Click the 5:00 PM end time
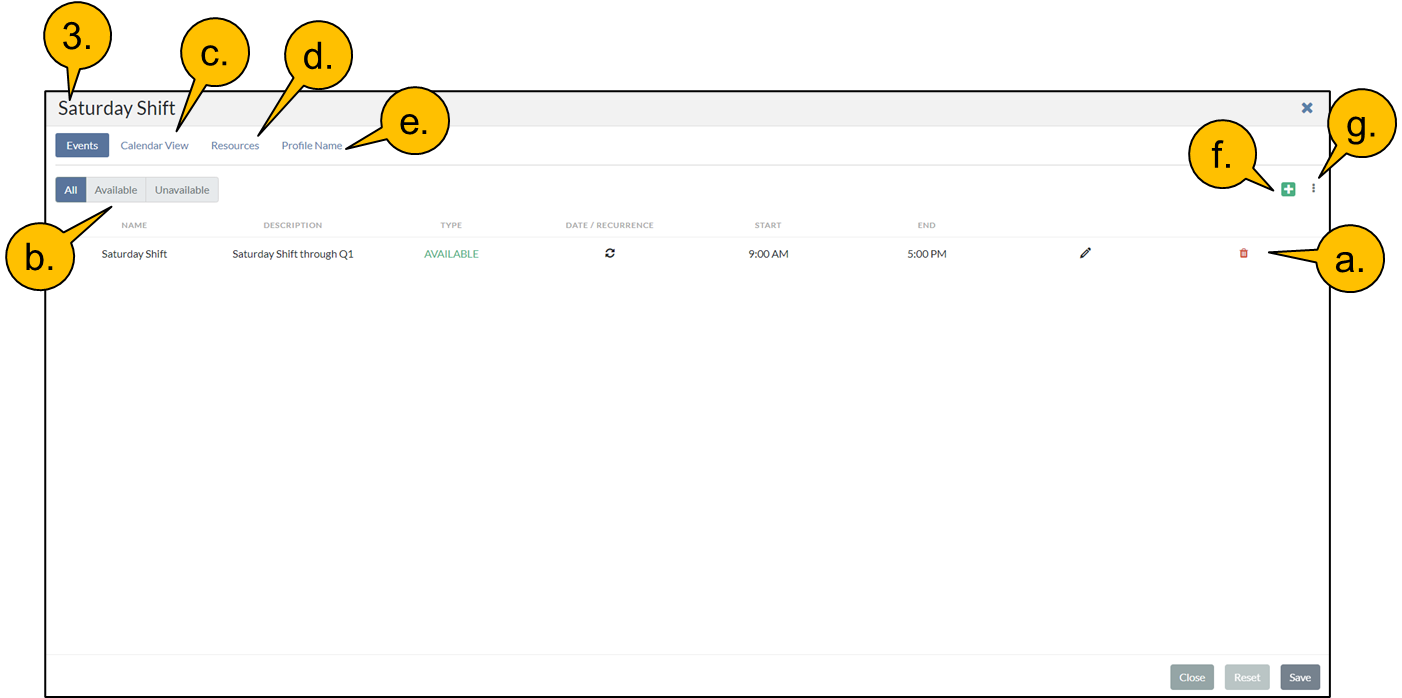 (x=927, y=254)
